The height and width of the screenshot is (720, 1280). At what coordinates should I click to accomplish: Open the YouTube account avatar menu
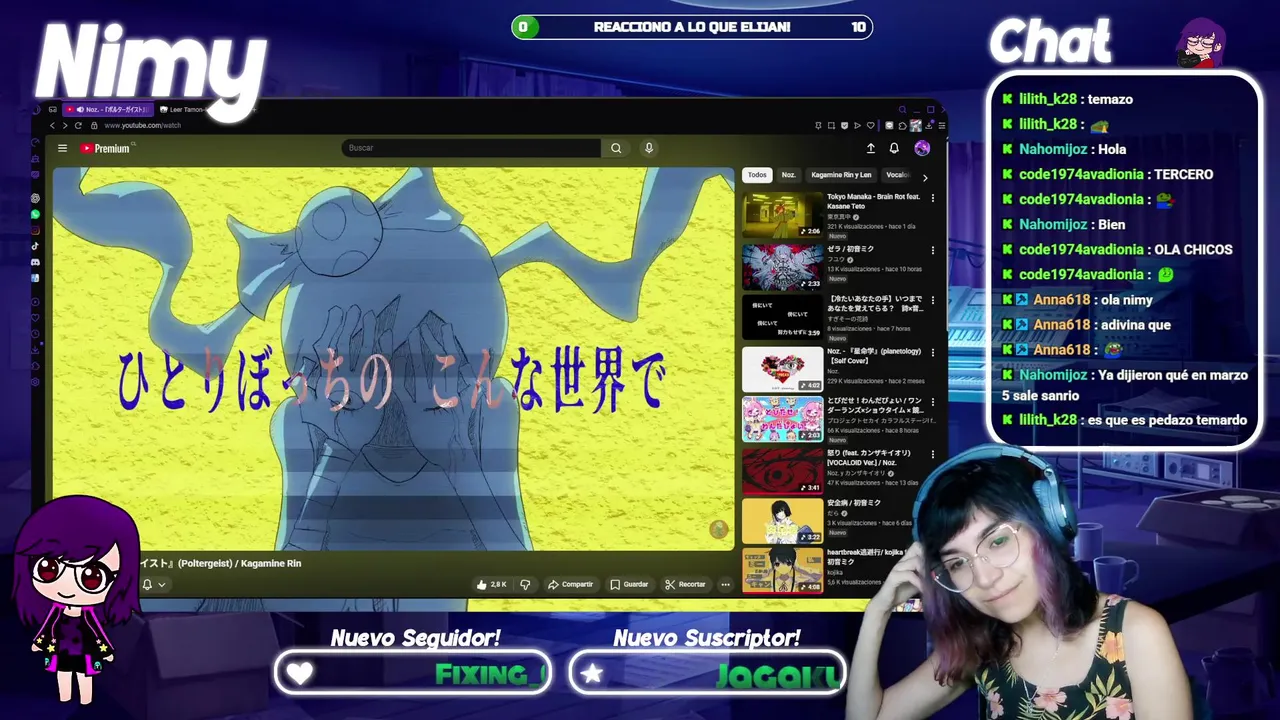click(922, 148)
